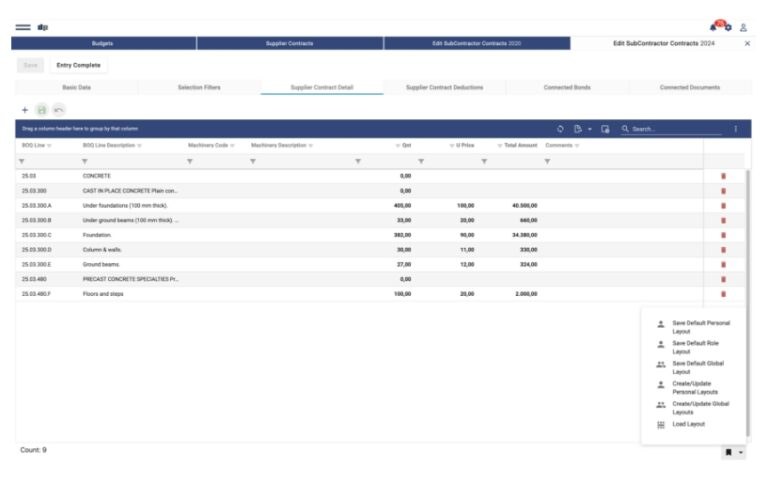768x483 pixels.
Task: Click the BOQ Line Description filter icon
Action: [x=85, y=161]
